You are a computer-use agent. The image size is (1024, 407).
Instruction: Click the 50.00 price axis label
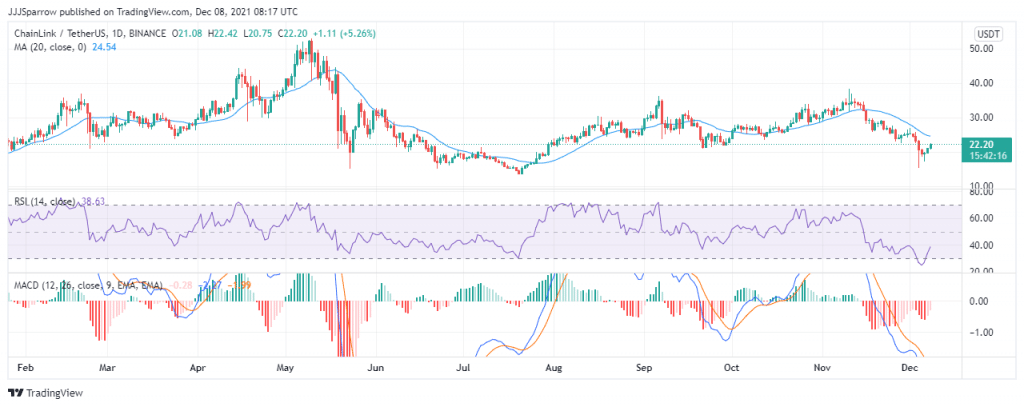(x=982, y=48)
